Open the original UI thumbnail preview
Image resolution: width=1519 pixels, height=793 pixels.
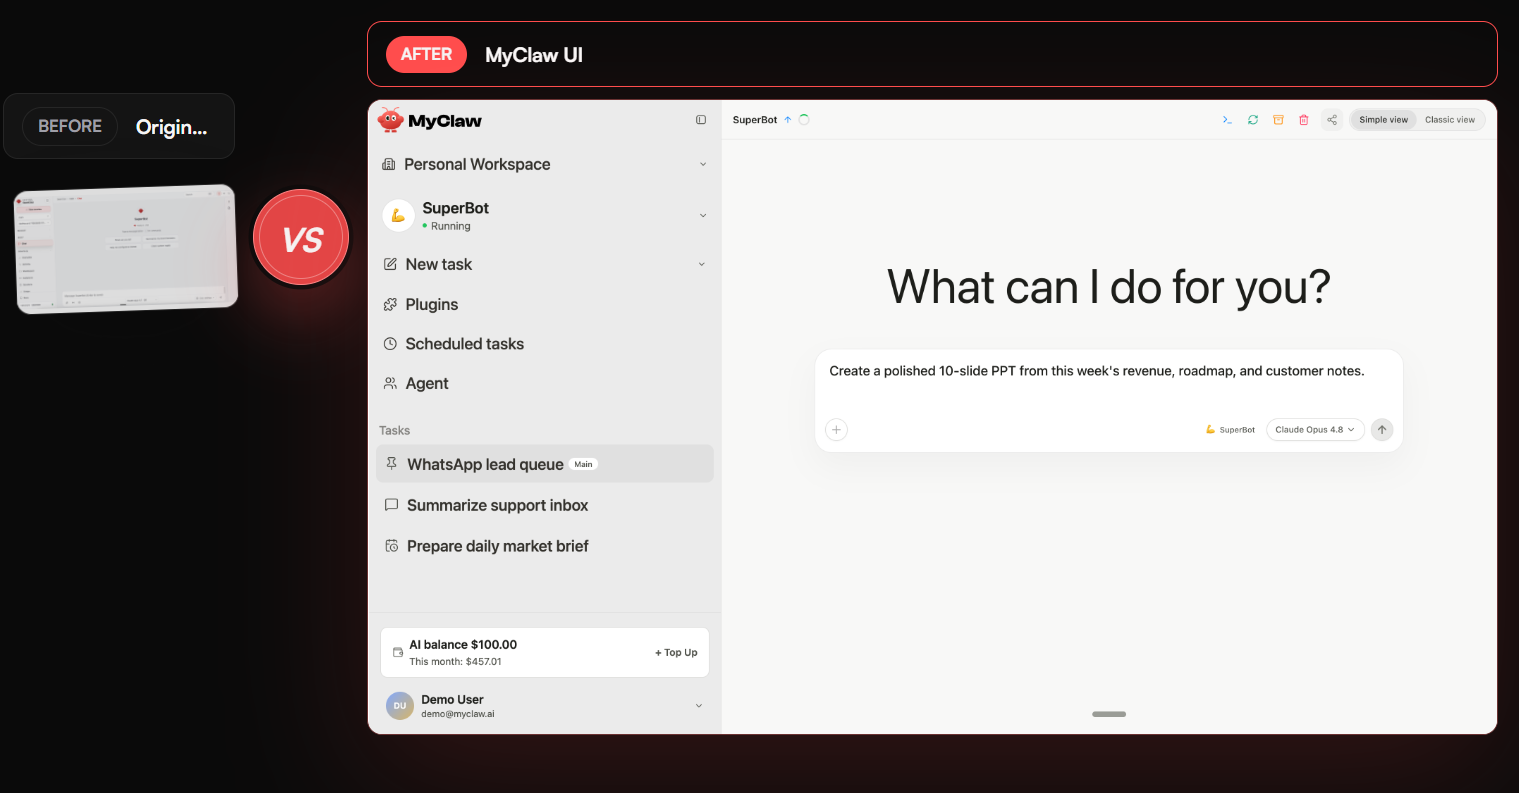pos(126,249)
